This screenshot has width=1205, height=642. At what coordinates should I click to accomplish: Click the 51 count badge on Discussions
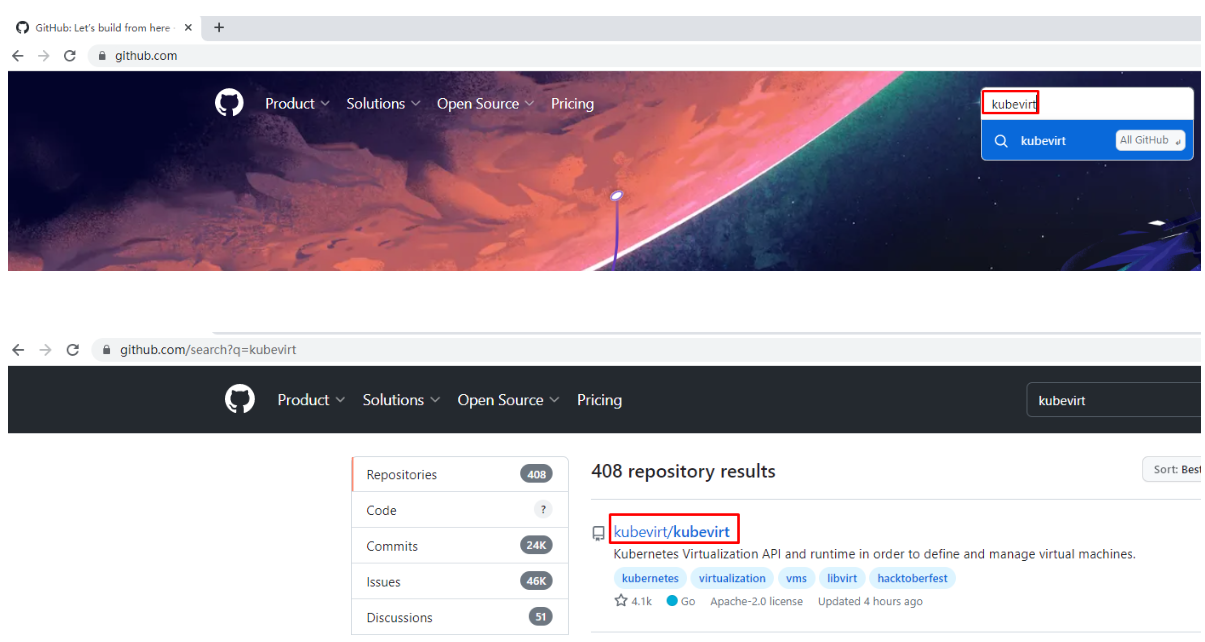pyautogui.click(x=540, y=617)
